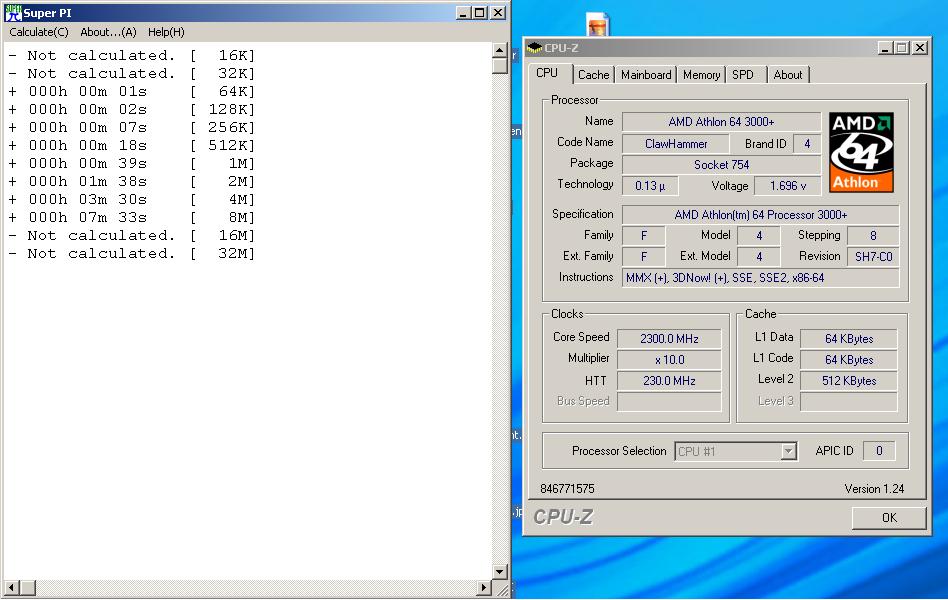Click the Version 1.24 label

pos(874,489)
